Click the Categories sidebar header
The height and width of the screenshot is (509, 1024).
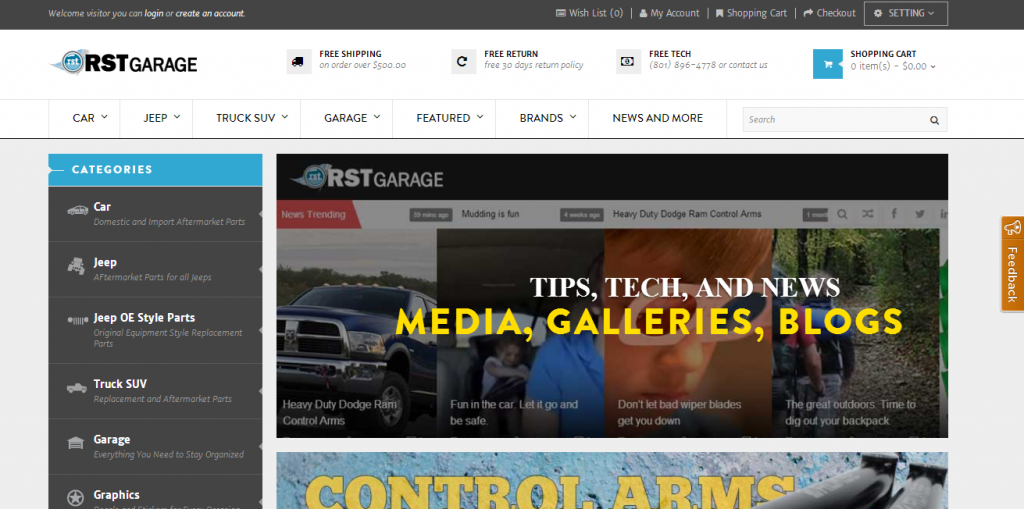155,170
